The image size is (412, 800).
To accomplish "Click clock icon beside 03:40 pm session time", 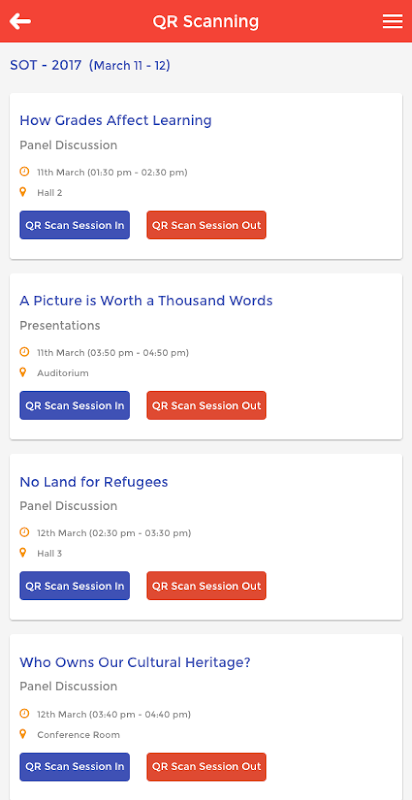I will tap(24, 713).
